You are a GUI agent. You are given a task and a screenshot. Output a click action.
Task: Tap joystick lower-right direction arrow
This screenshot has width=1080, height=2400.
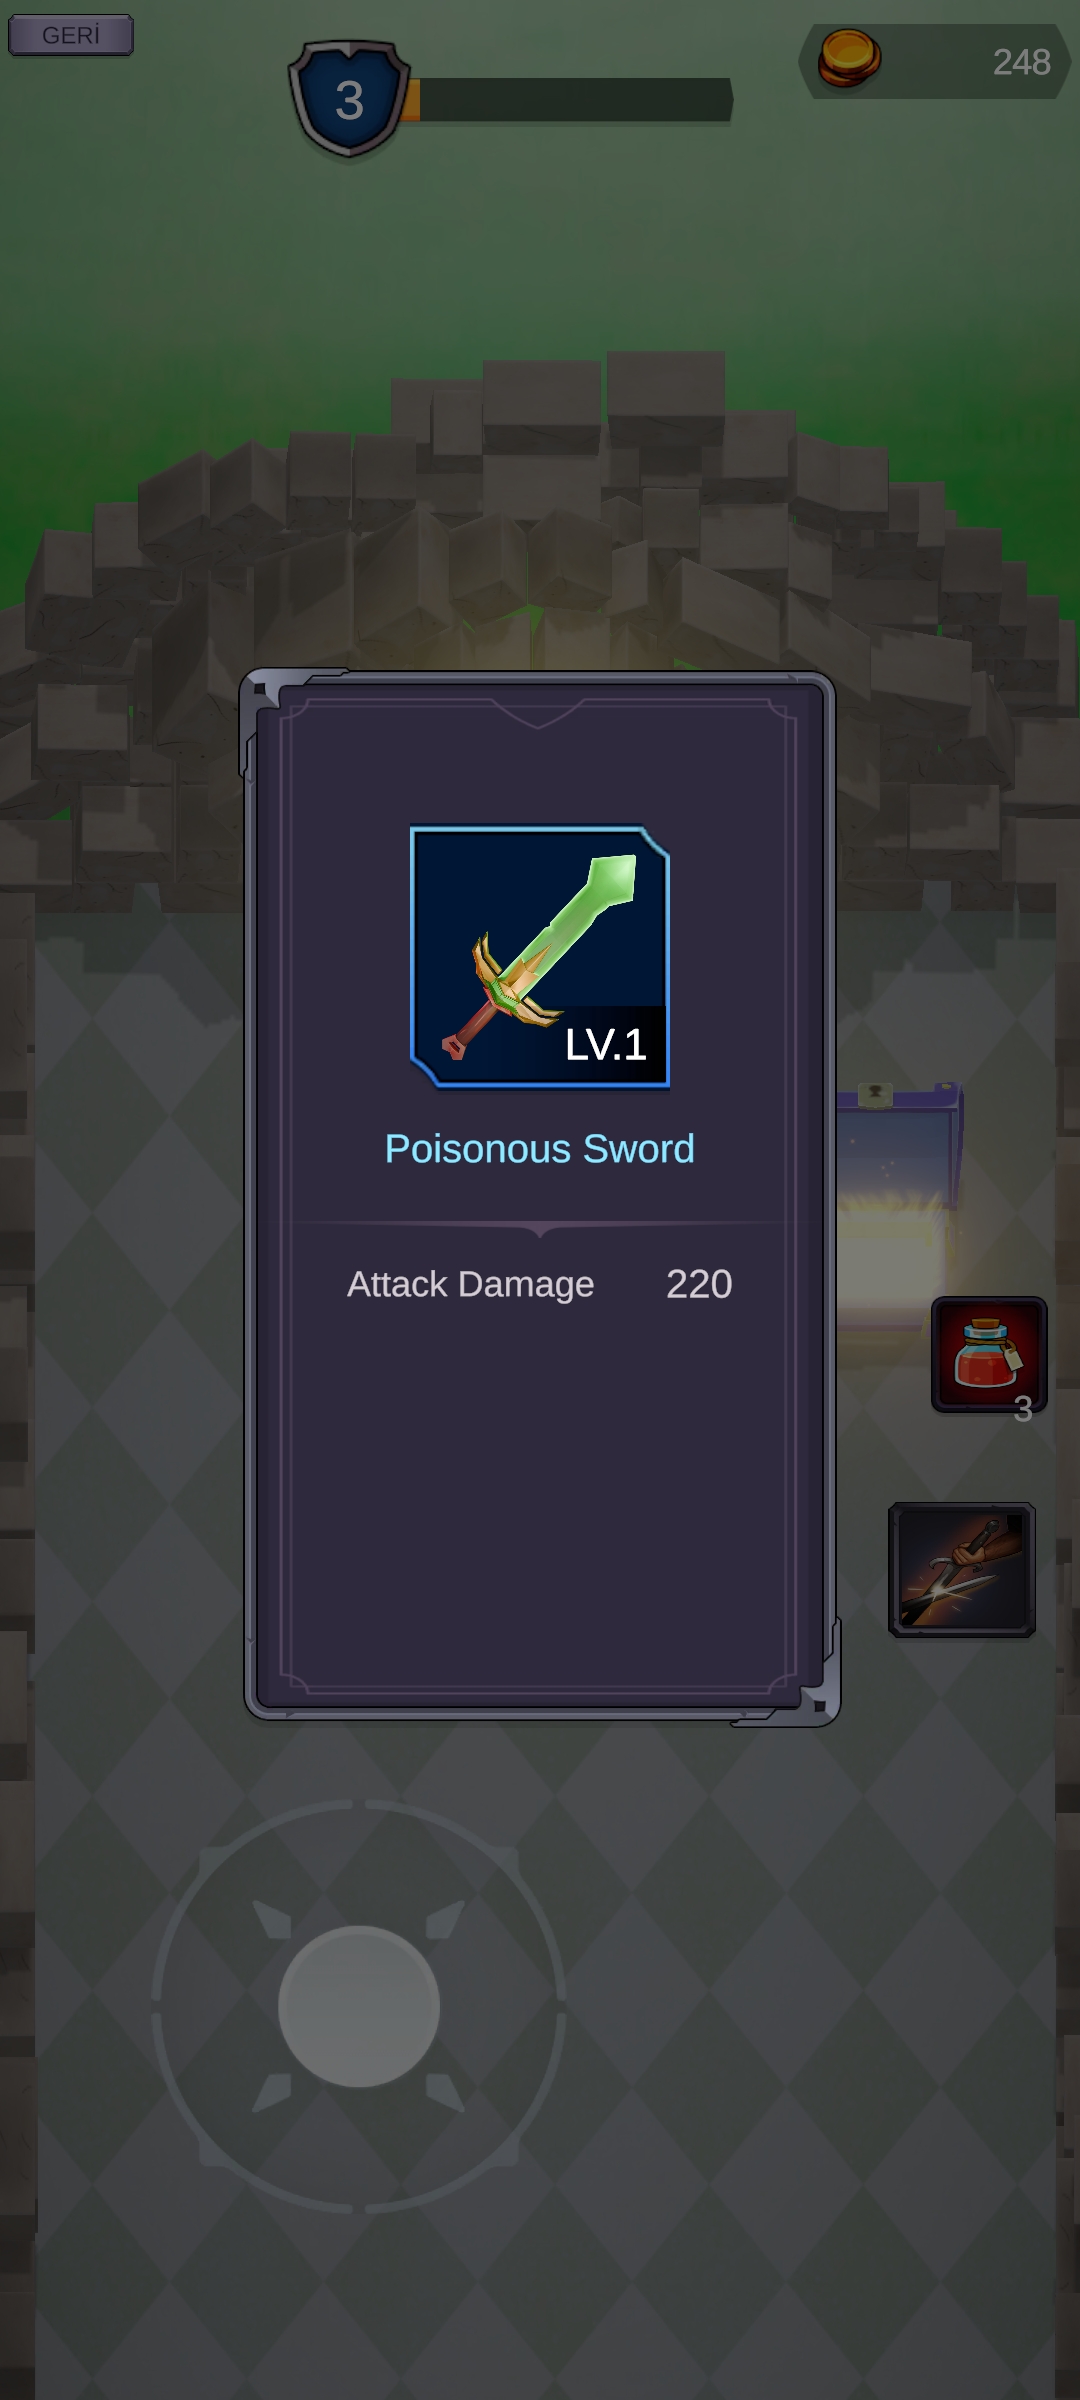pos(446,2092)
